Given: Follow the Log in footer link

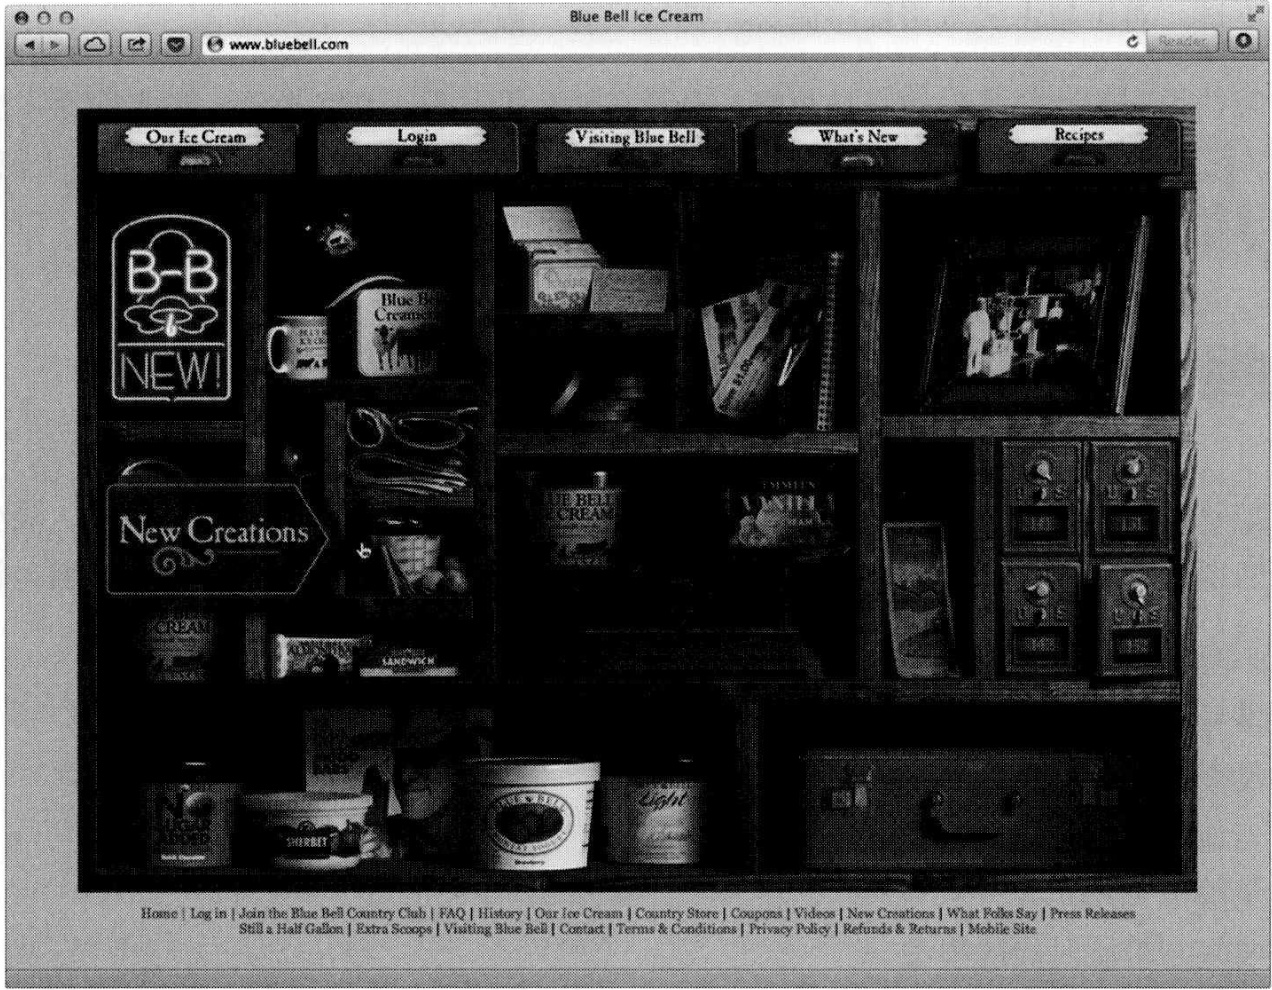Looking at the screenshot, I should coord(208,913).
